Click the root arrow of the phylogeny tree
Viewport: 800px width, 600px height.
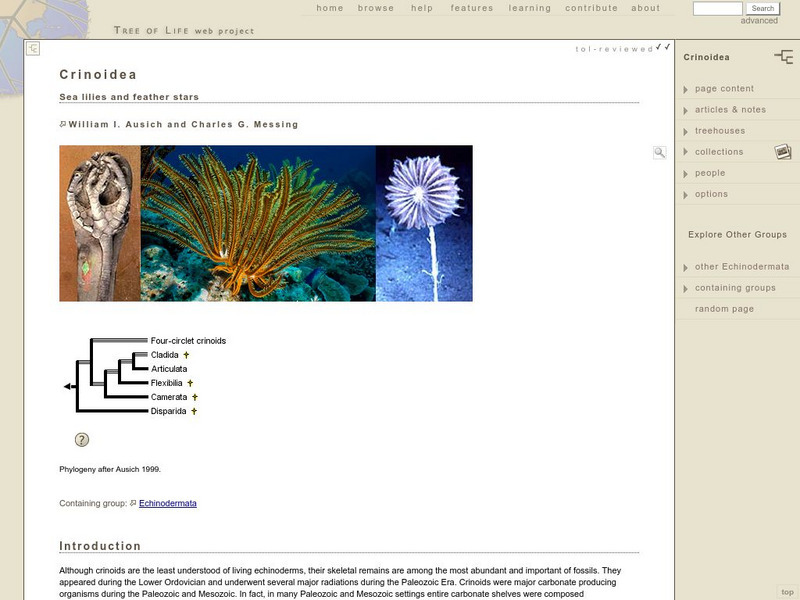(x=67, y=387)
